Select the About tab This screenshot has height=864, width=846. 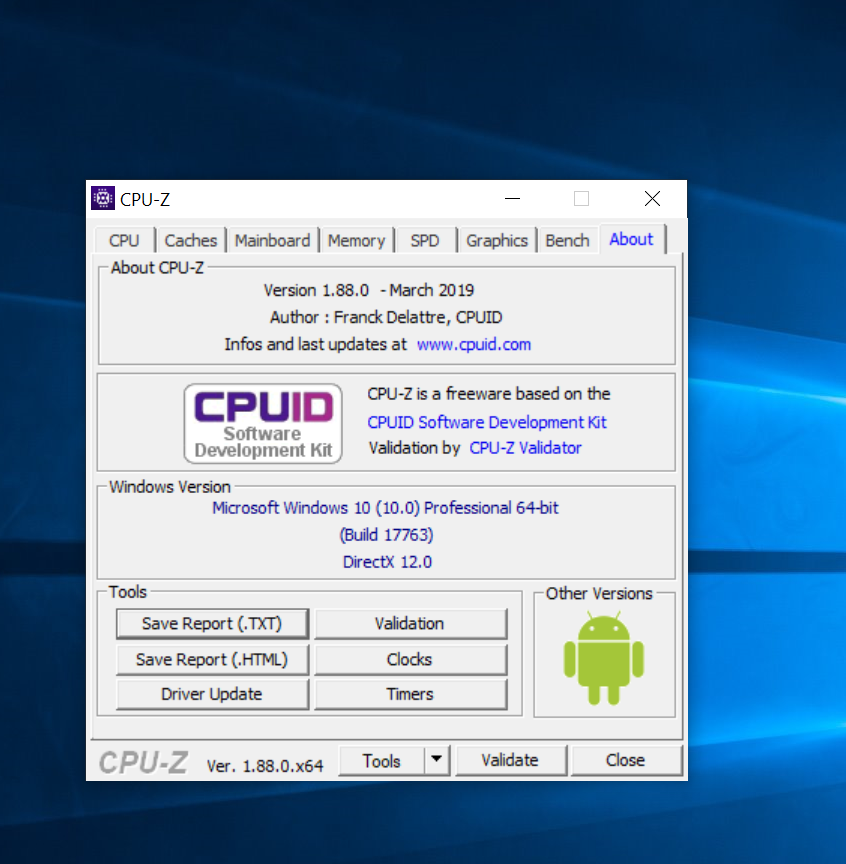click(x=632, y=239)
